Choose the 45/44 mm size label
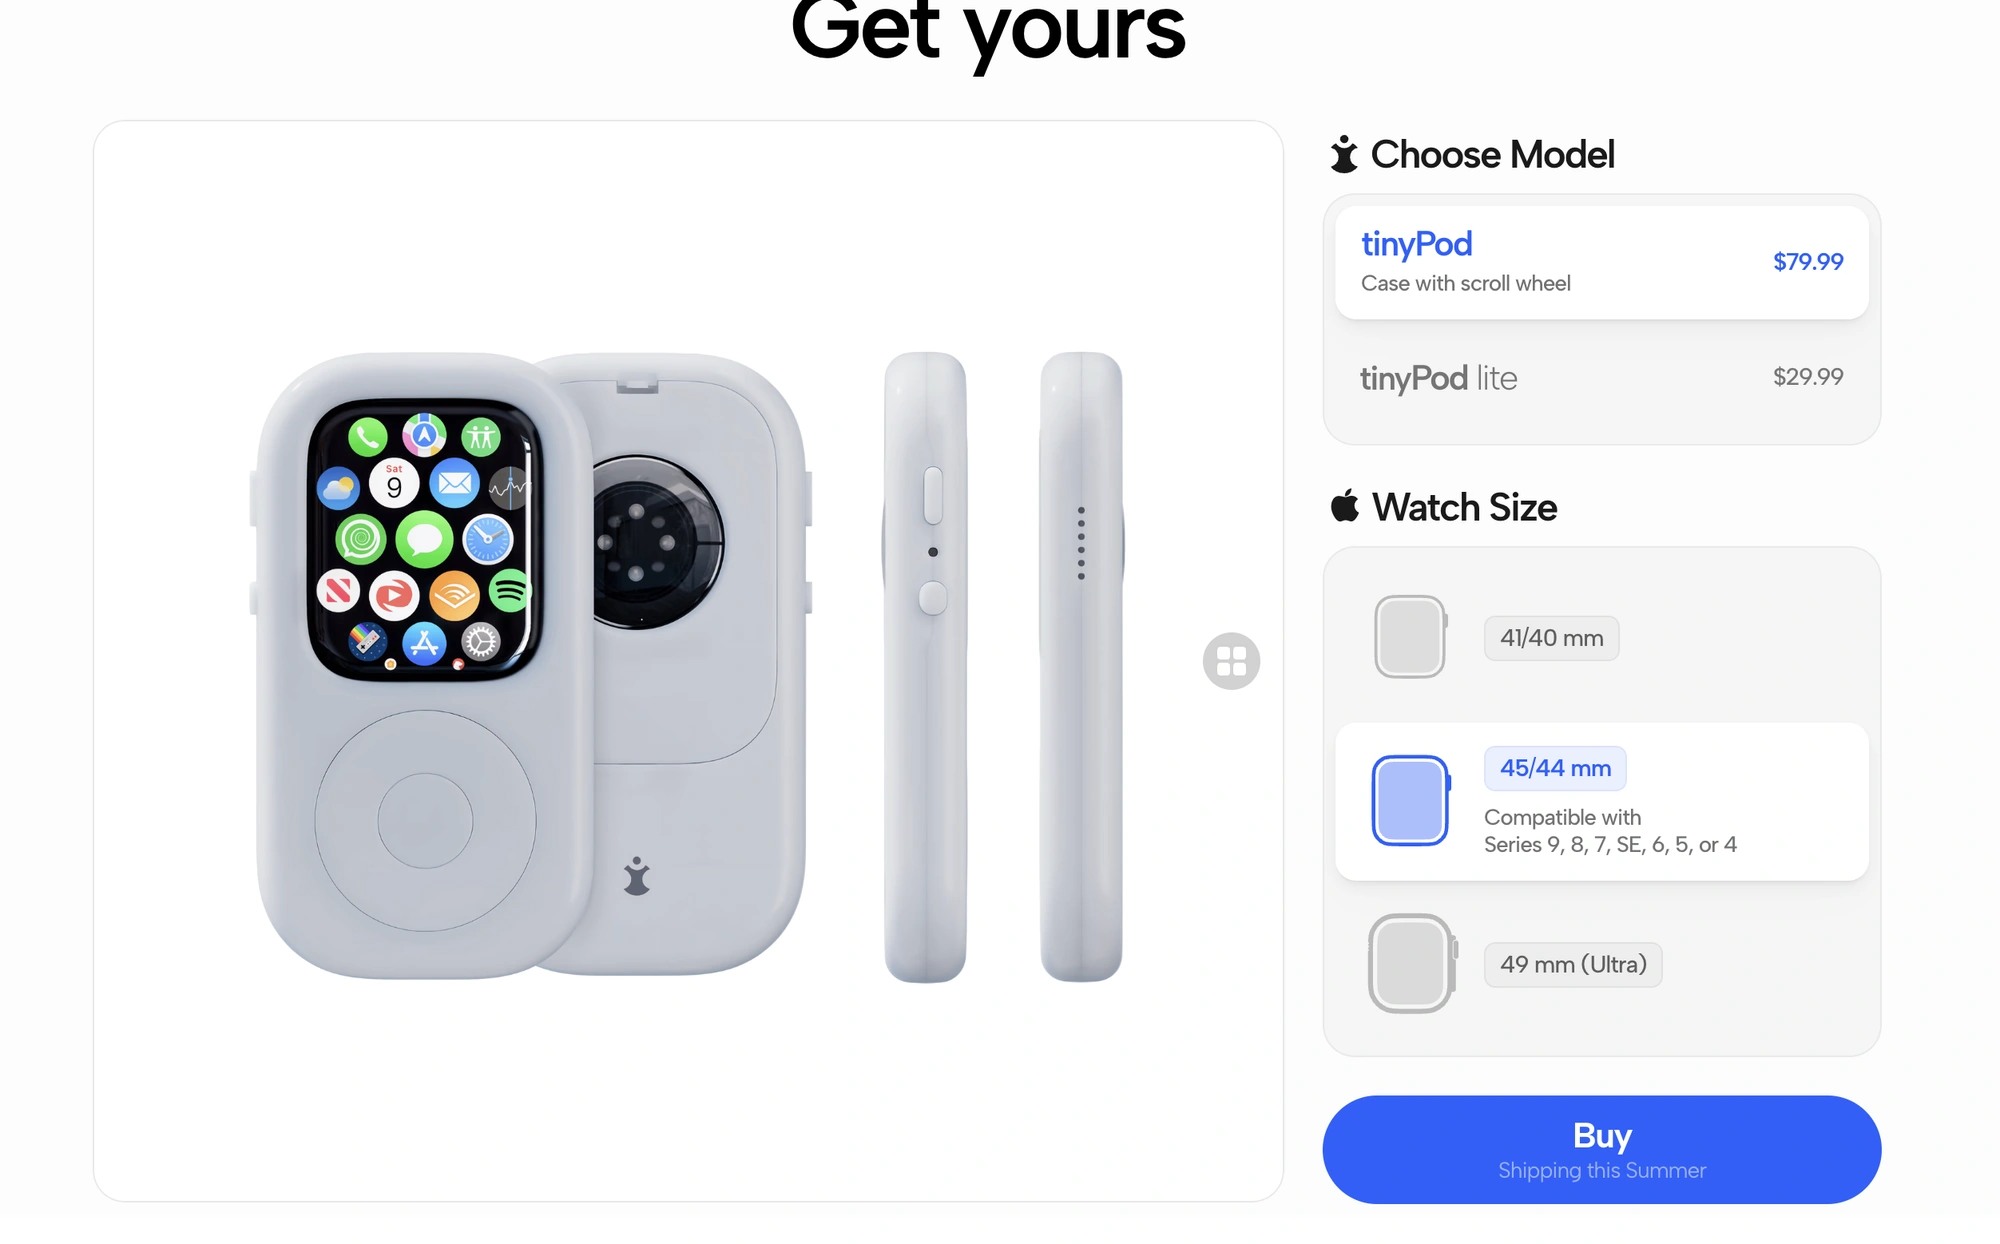Viewport: 2000px width, 1244px height. (1555, 768)
